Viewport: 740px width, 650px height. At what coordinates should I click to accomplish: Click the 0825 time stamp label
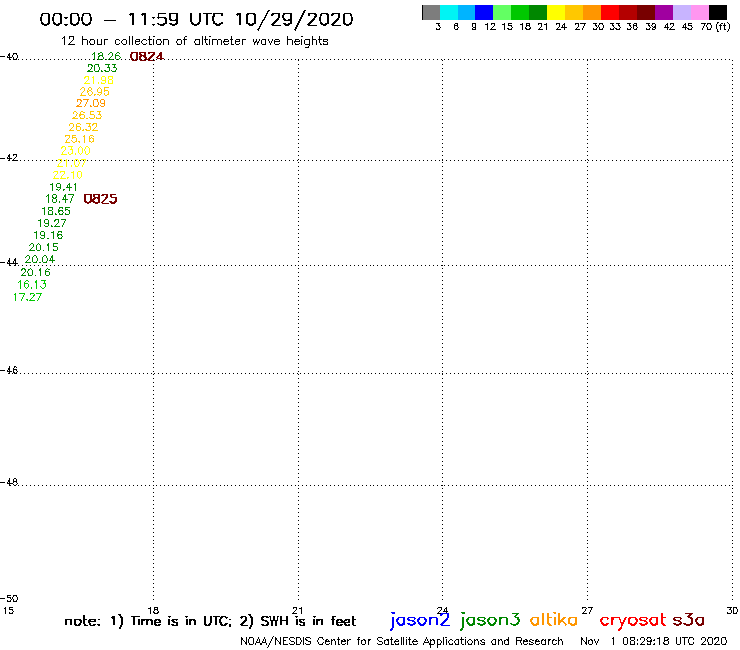coord(100,199)
